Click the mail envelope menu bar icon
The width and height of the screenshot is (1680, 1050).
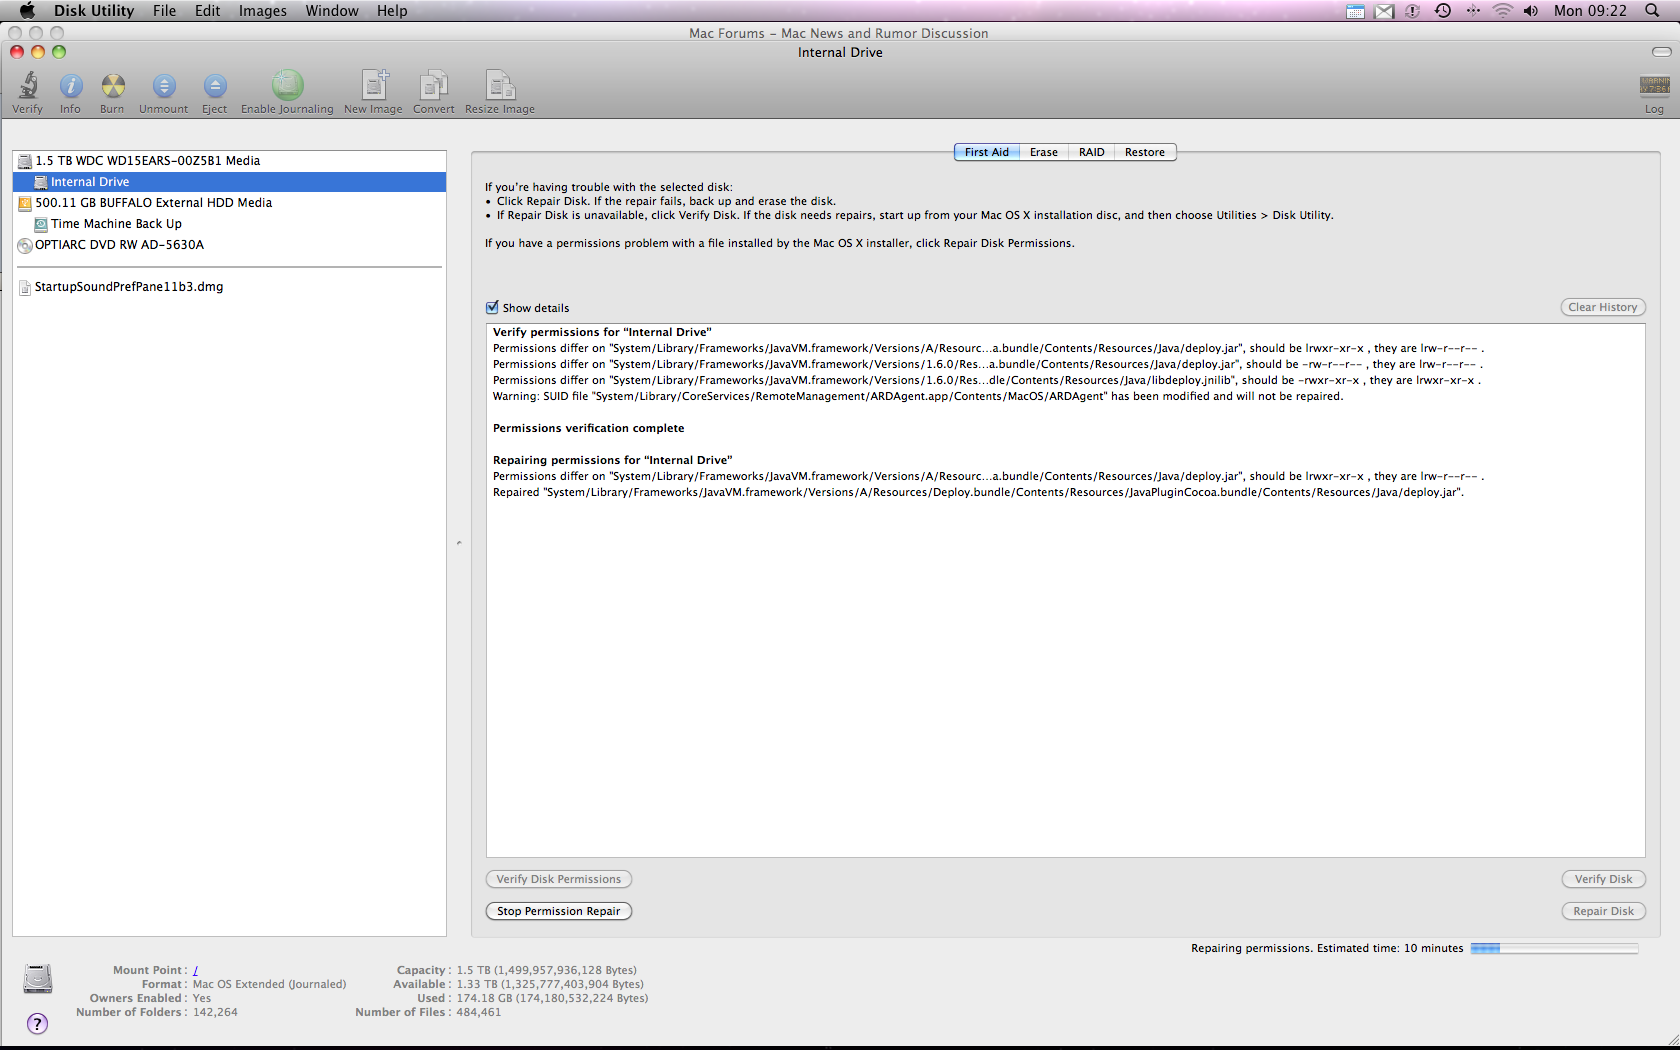1384,11
